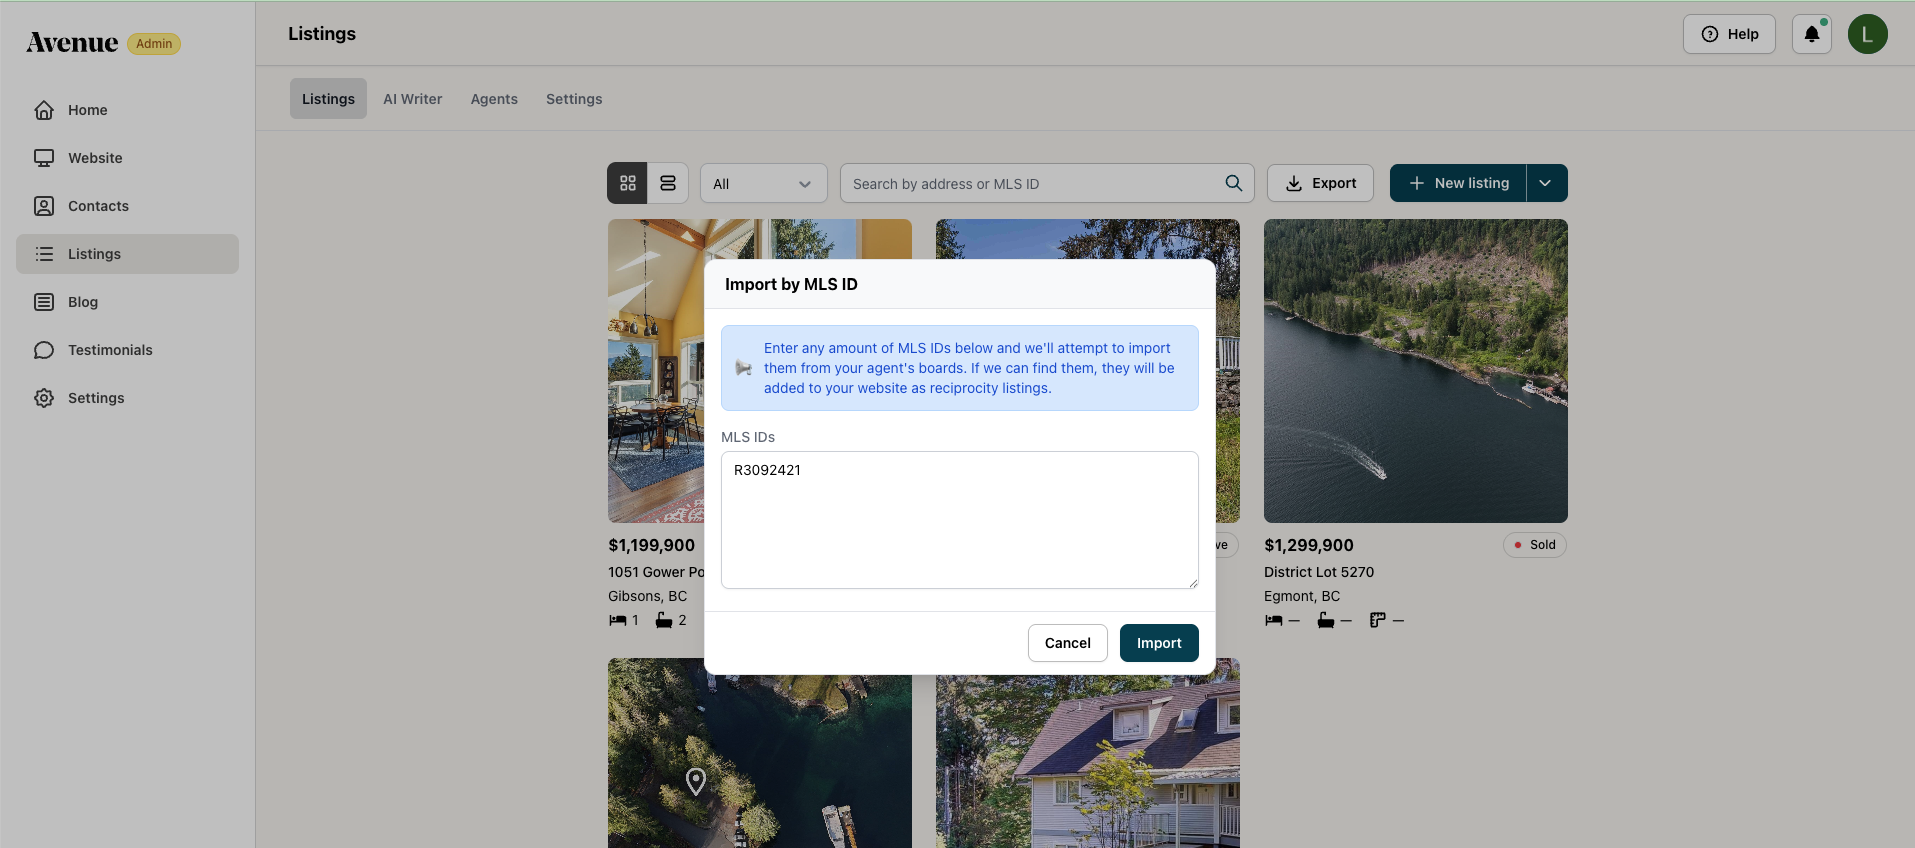Open Blog in the sidebar
This screenshot has height=848, width=1915.
click(127, 302)
